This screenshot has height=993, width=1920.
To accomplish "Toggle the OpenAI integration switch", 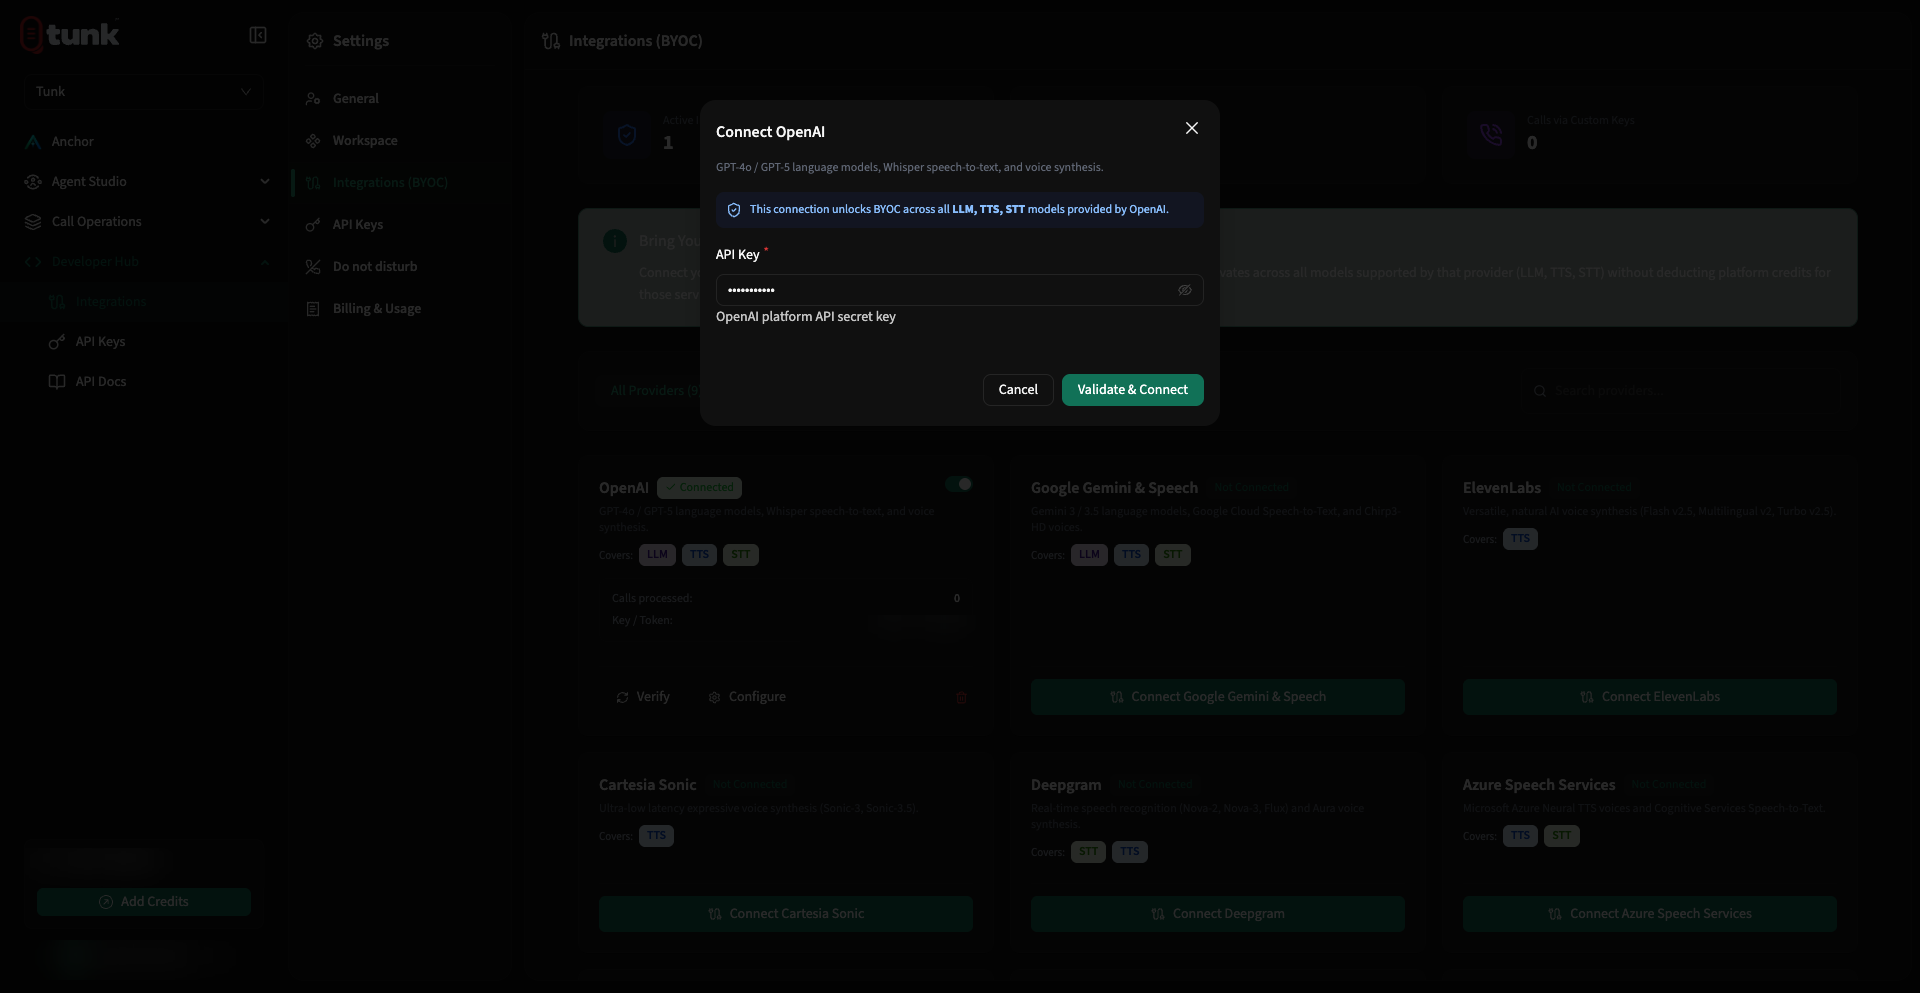I will [x=959, y=484].
